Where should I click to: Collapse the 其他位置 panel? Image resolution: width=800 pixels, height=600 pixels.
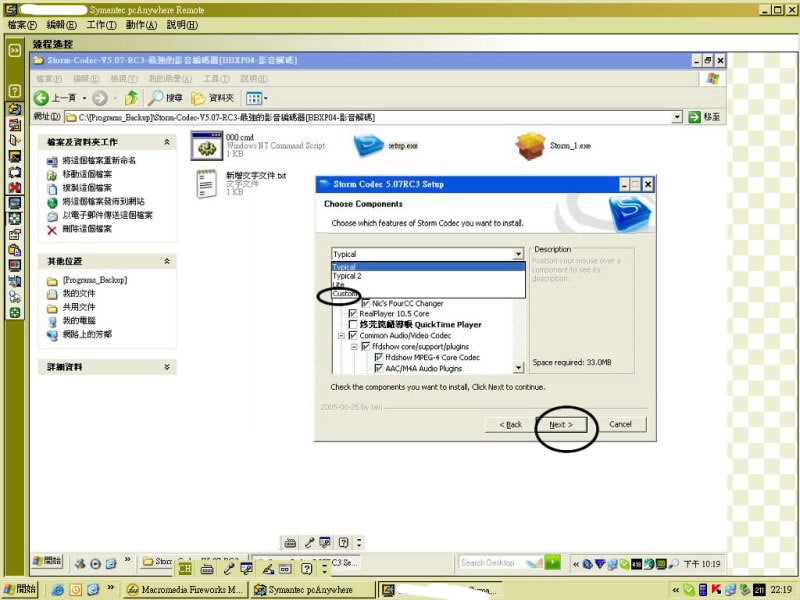167,261
